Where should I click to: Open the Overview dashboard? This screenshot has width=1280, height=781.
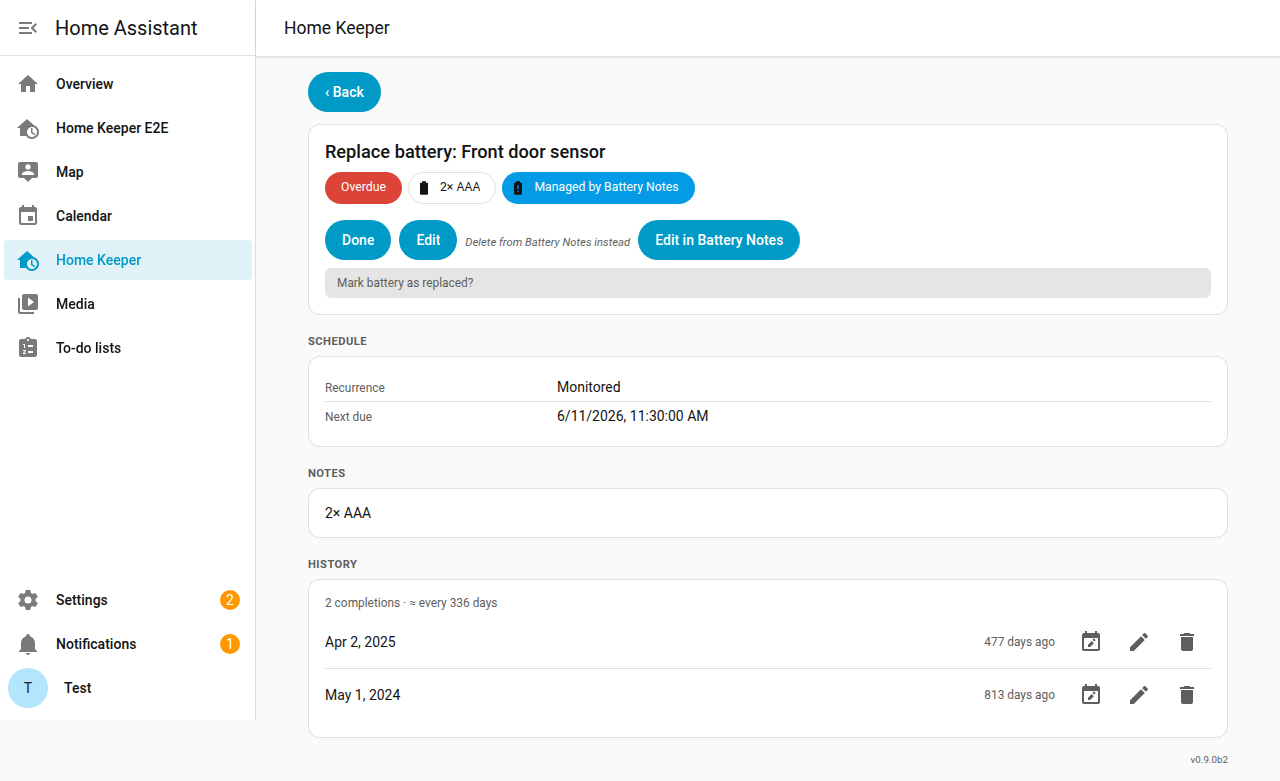click(128, 84)
